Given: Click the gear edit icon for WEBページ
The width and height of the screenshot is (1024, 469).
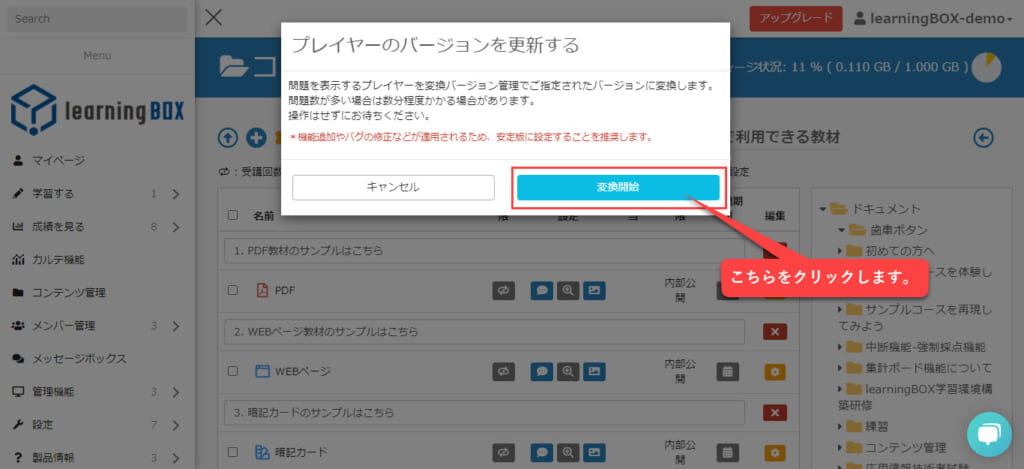Looking at the screenshot, I should coord(773,372).
